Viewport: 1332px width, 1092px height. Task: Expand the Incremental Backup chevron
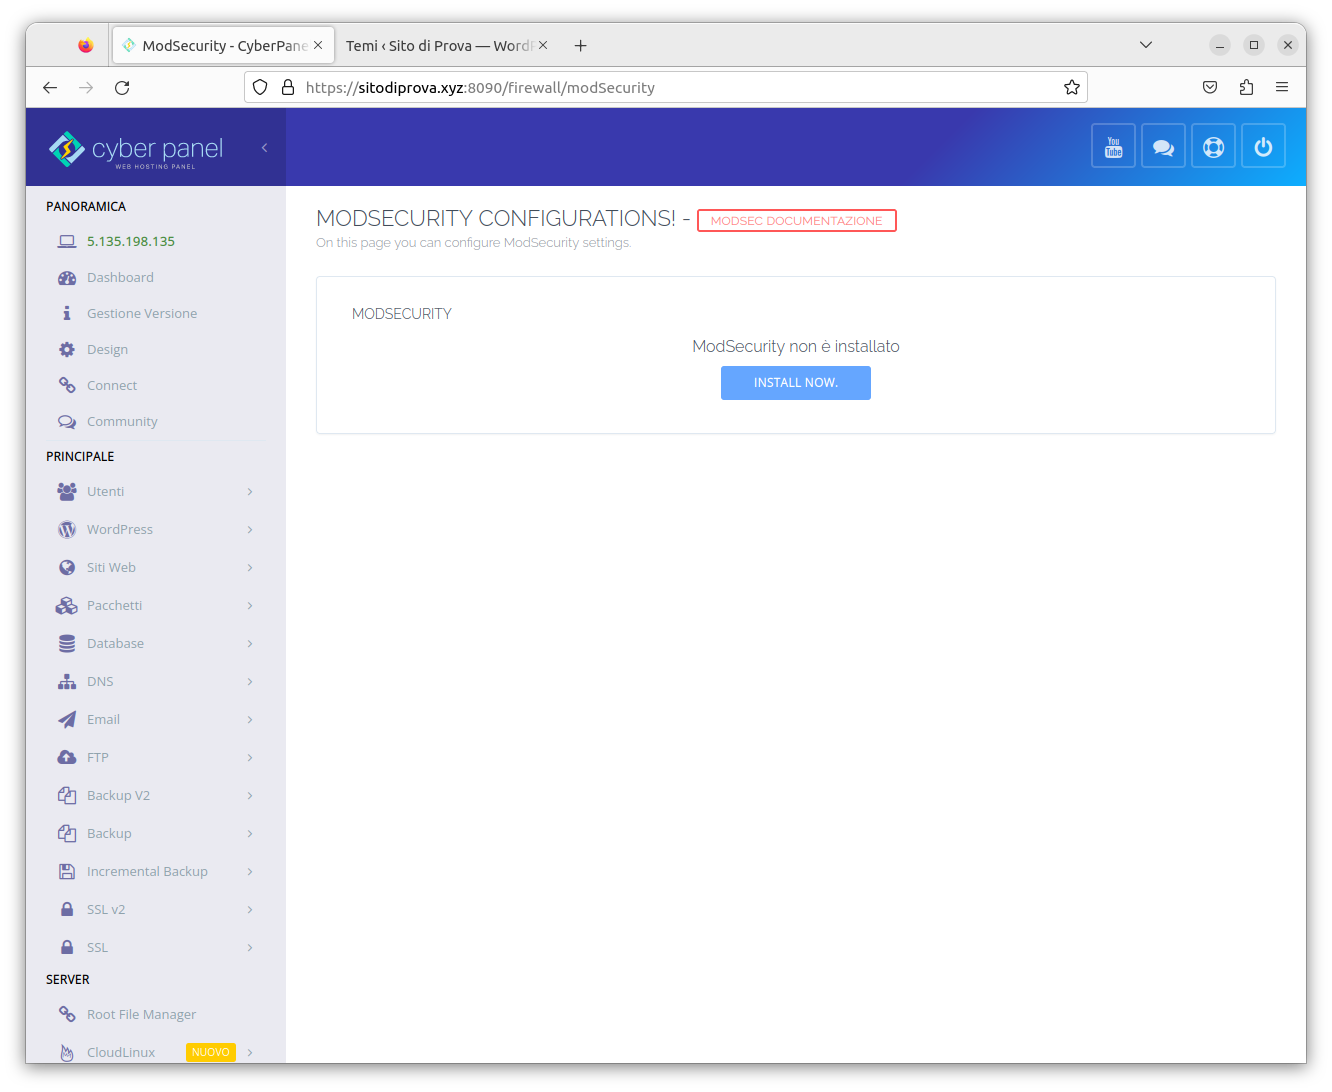point(250,871)
